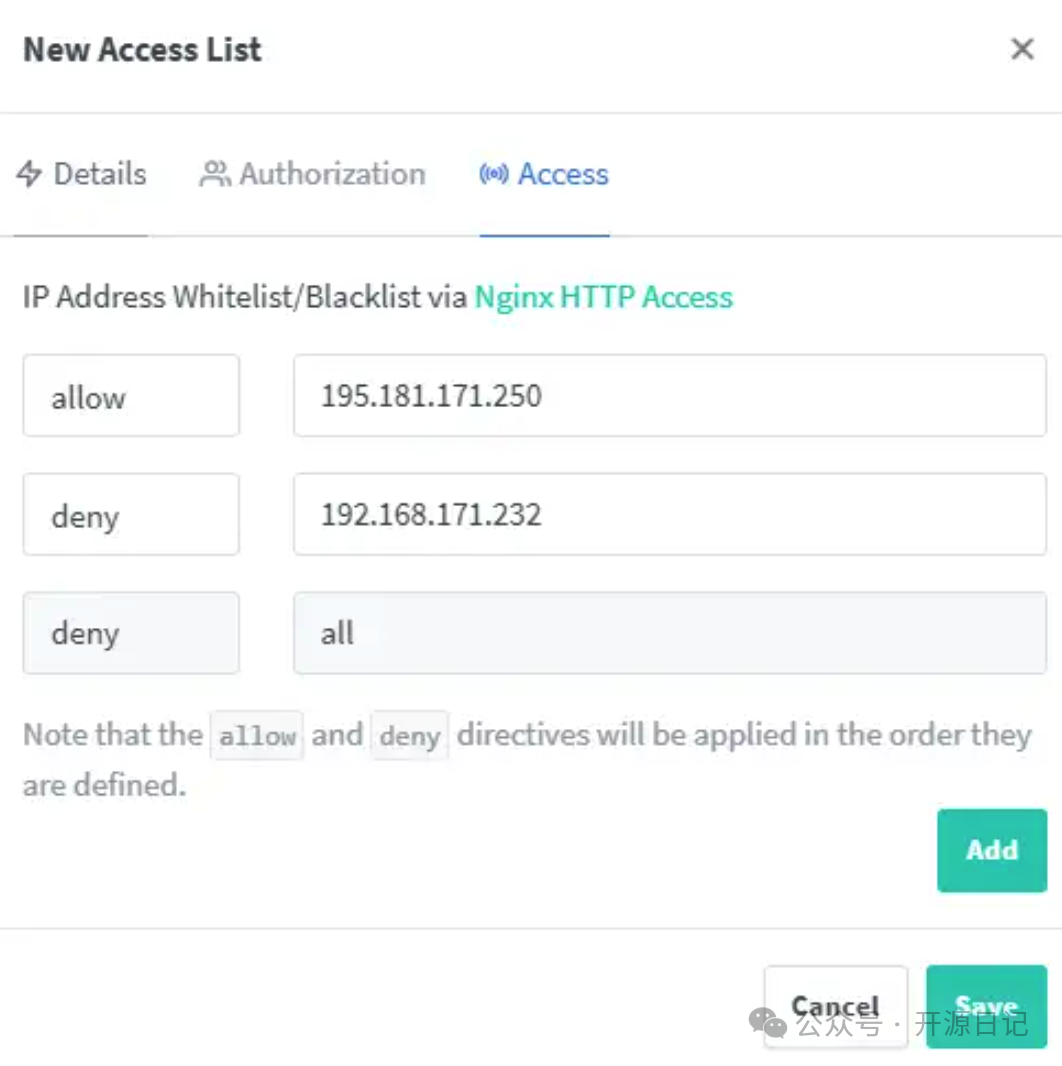
Task: Click the 192.168.171.232 address input
Action: pos(669,515)
